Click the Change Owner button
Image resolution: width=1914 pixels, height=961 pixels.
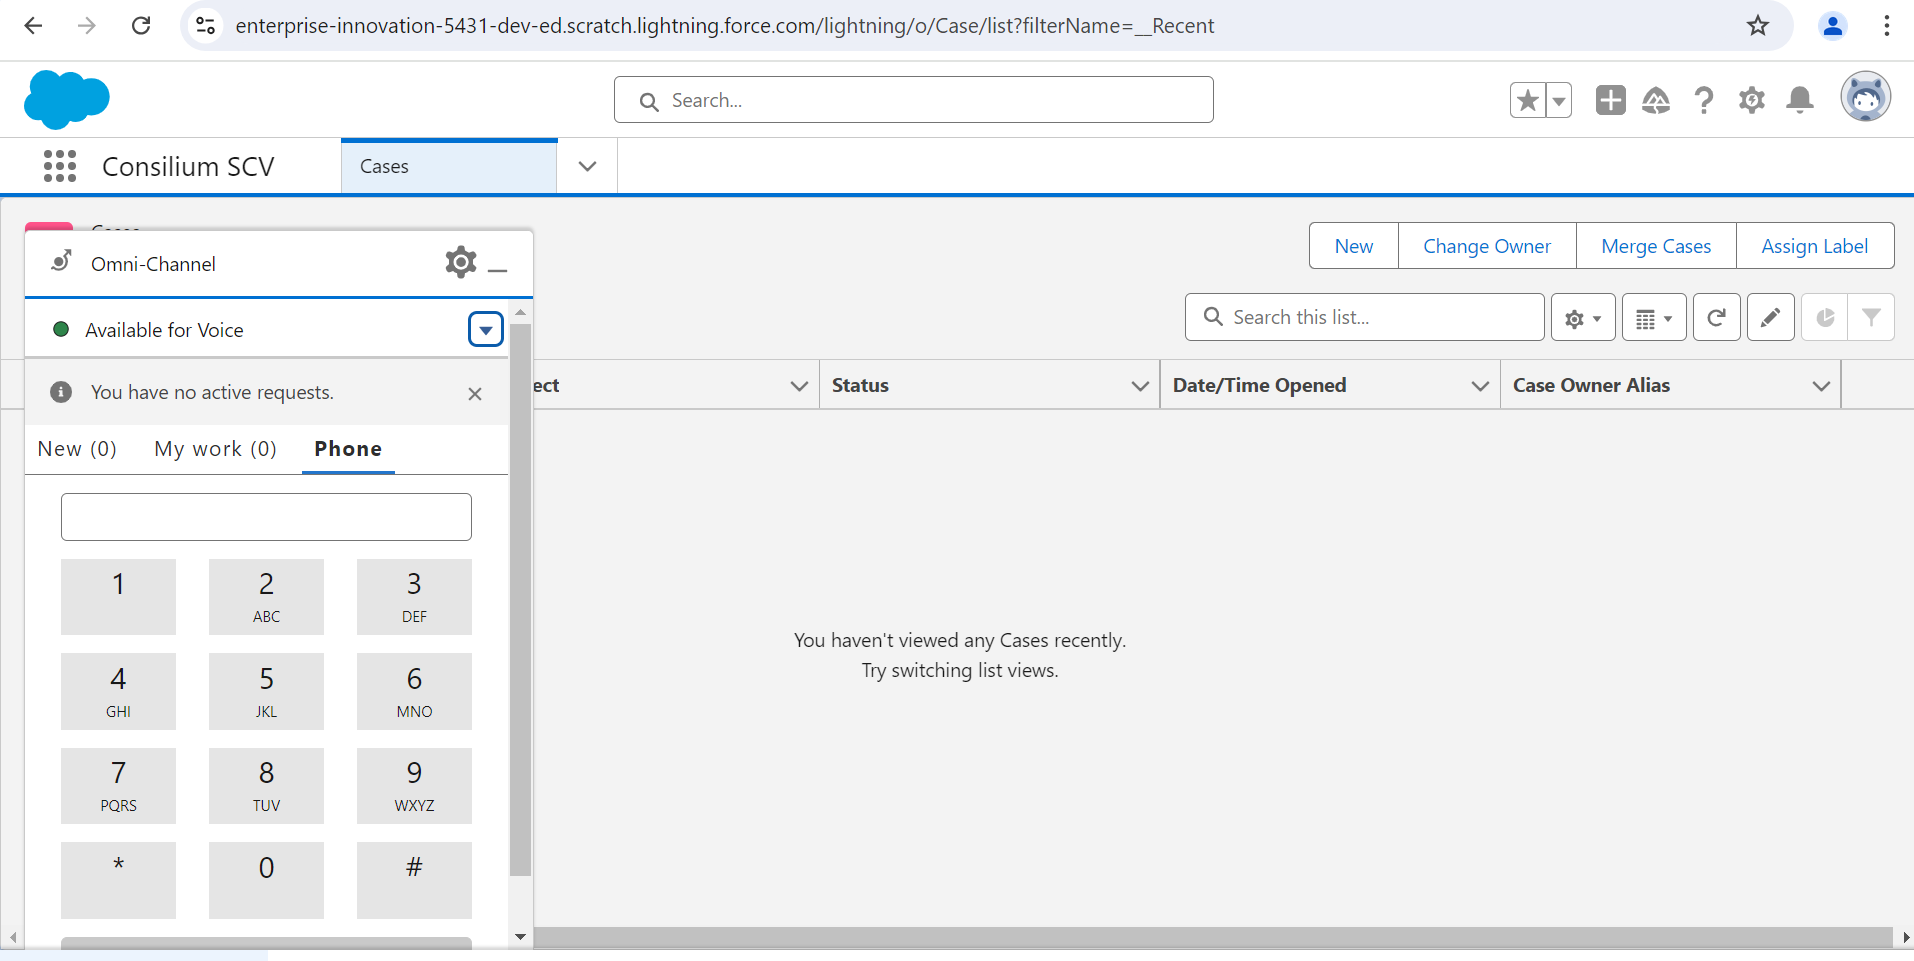pyautogui.click(x=1486, y=246)
